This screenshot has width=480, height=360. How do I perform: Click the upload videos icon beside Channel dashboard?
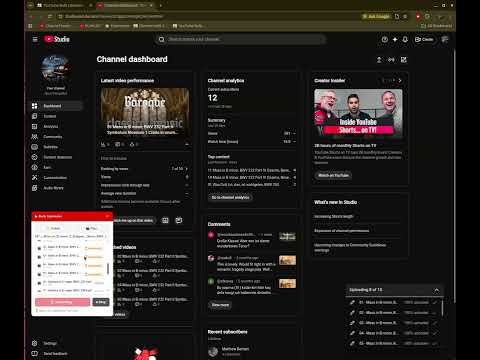379,60
